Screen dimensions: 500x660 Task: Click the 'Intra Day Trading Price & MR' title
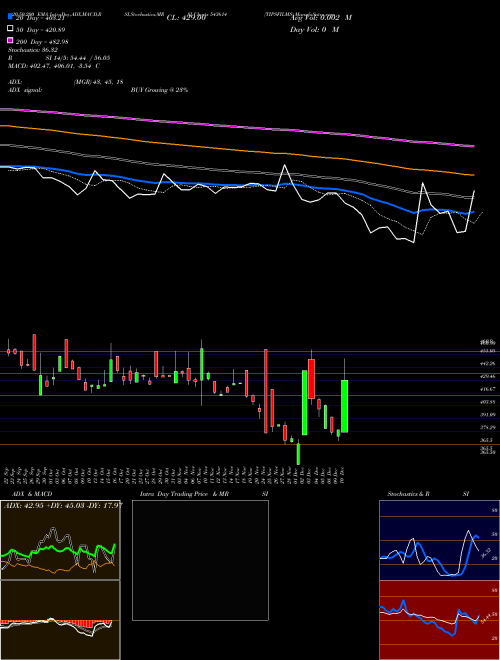click(x=184, y=494)
